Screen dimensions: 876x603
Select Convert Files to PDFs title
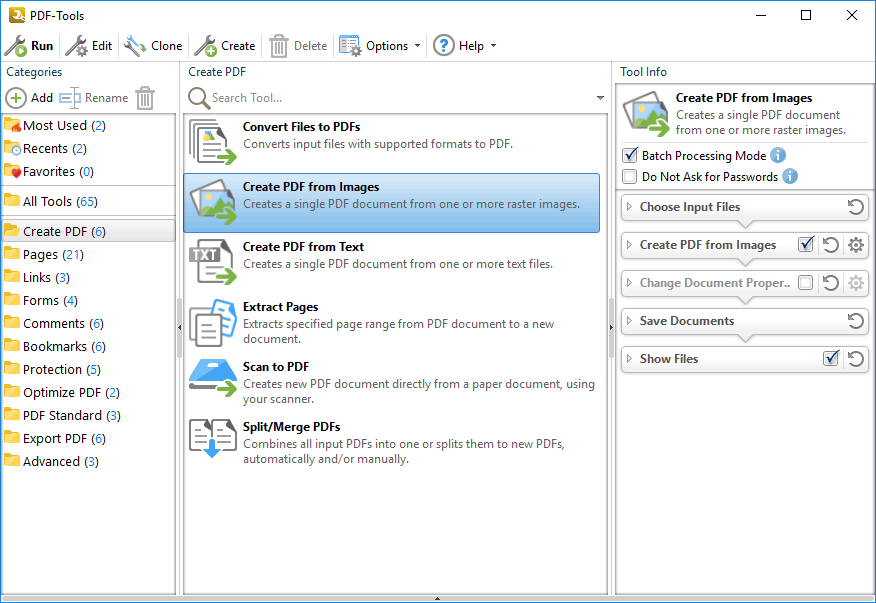click(x=302, y=127)
